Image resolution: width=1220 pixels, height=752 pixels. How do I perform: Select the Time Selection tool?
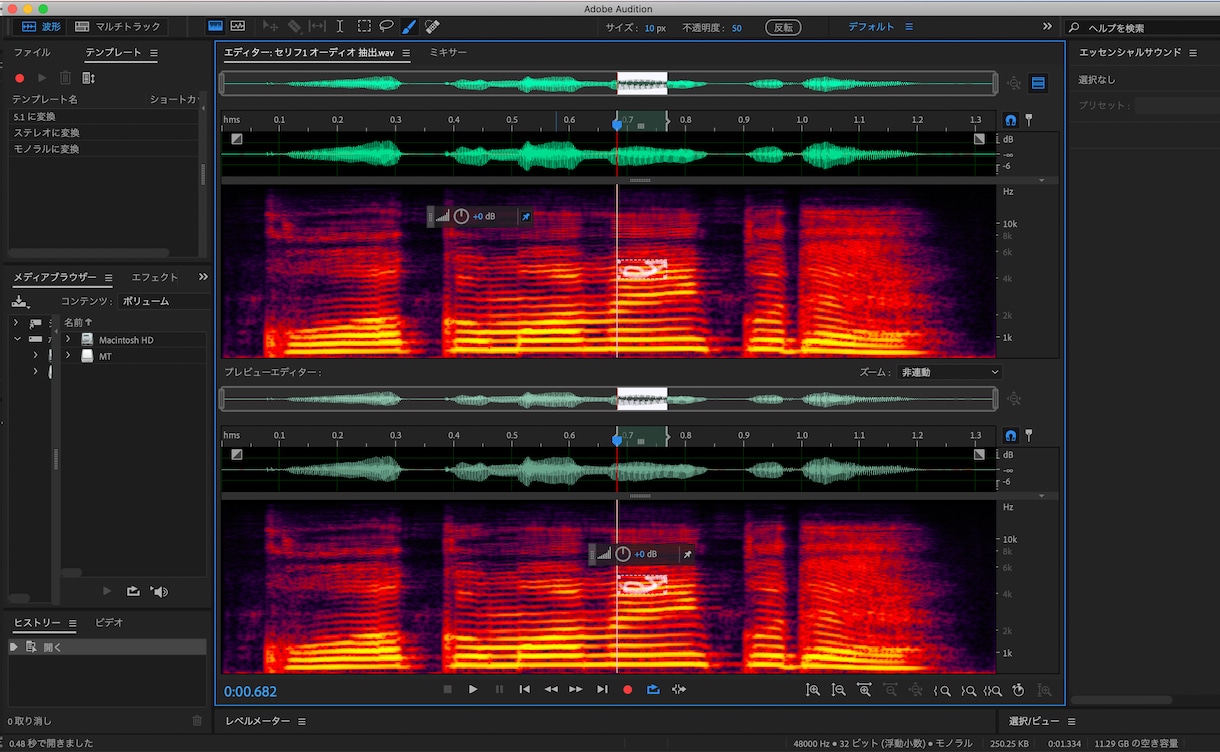[340, 27]
